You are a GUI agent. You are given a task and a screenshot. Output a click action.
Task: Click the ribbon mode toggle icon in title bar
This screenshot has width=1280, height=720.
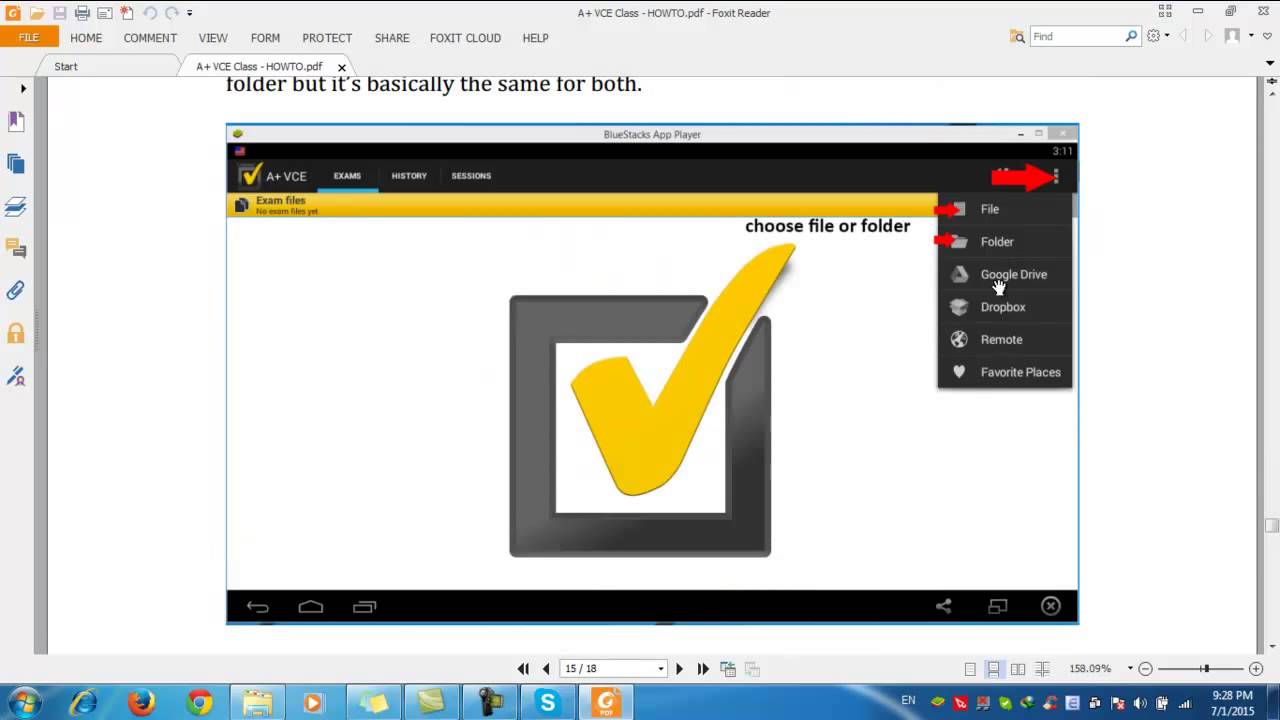click(x=1165, y=11)
